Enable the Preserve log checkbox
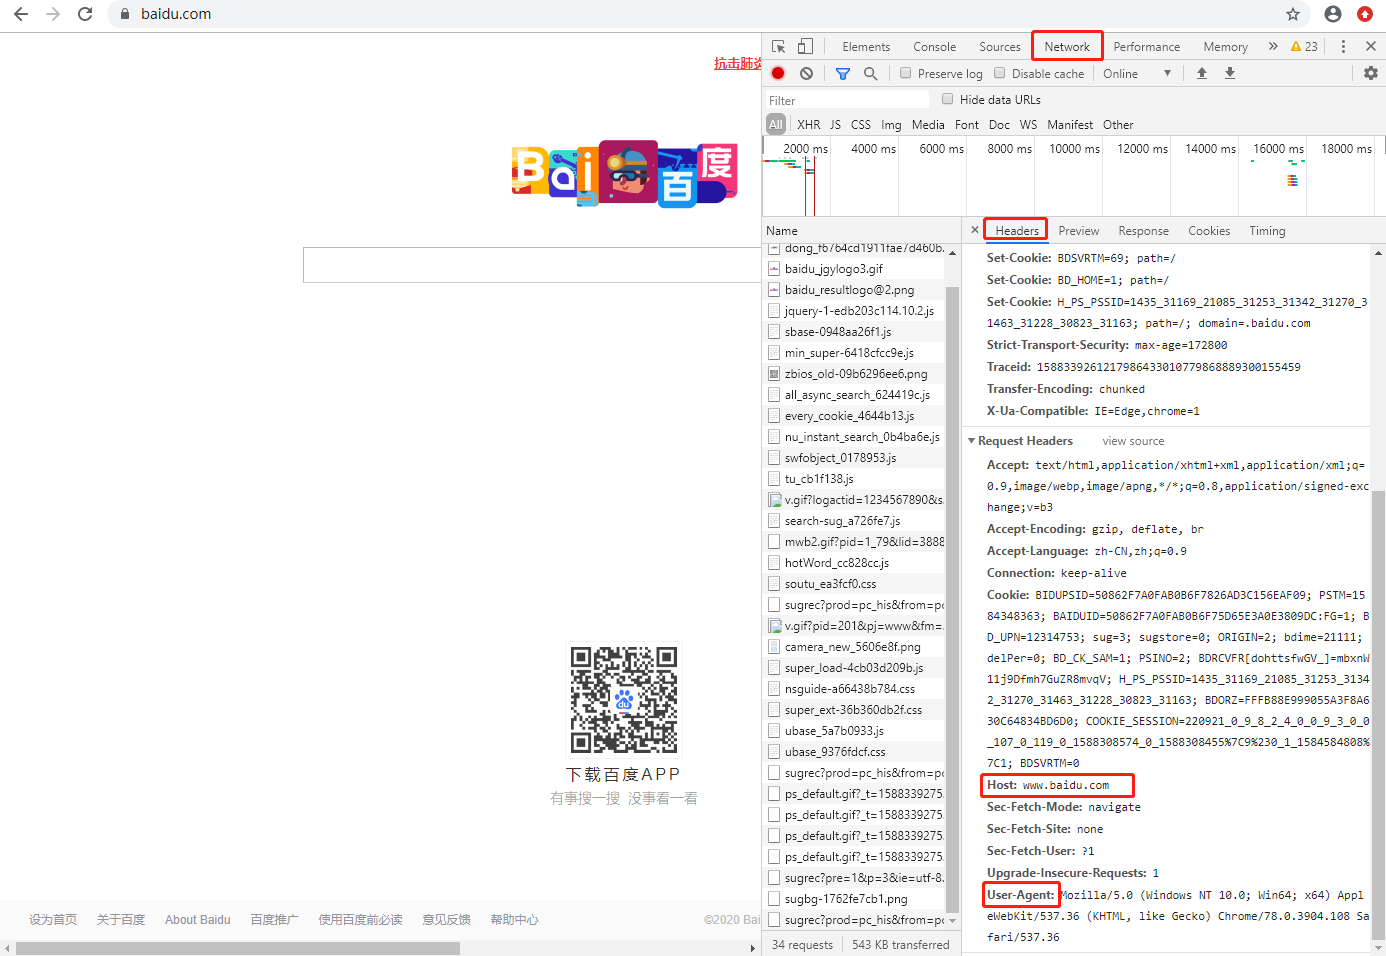Viewport: 1386px width, 956px height. click(906, 73)
